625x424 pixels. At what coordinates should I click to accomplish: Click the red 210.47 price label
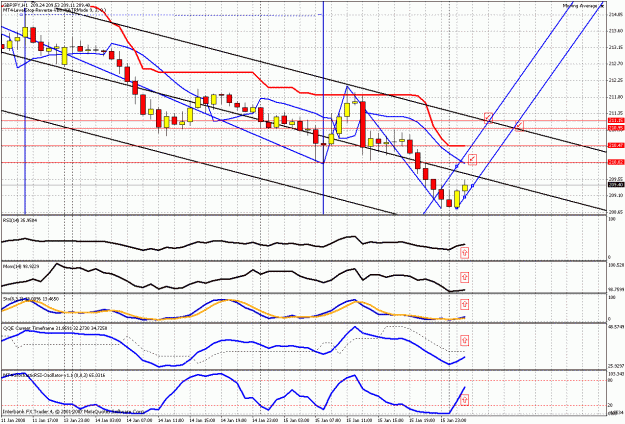pyautogui.click(x=616, y=145)
